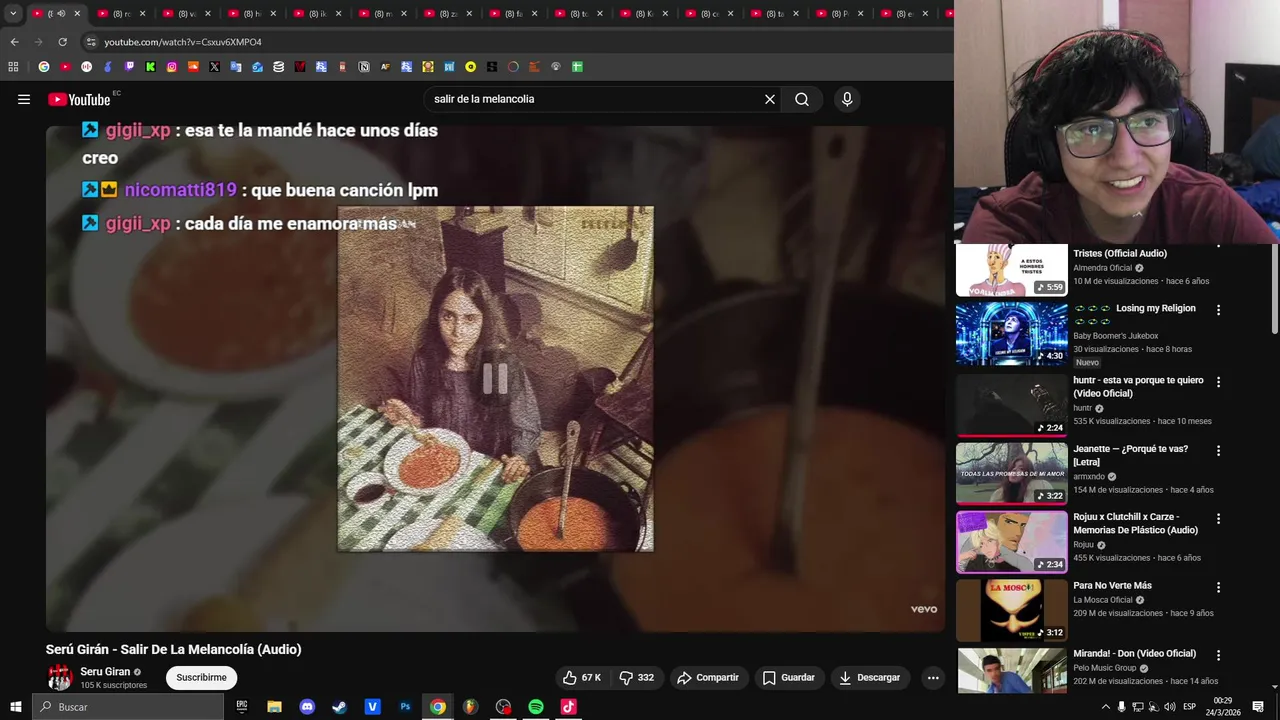Open more actions ellipsis below the video
1280x720 pixels.
(x=933, y=677)
